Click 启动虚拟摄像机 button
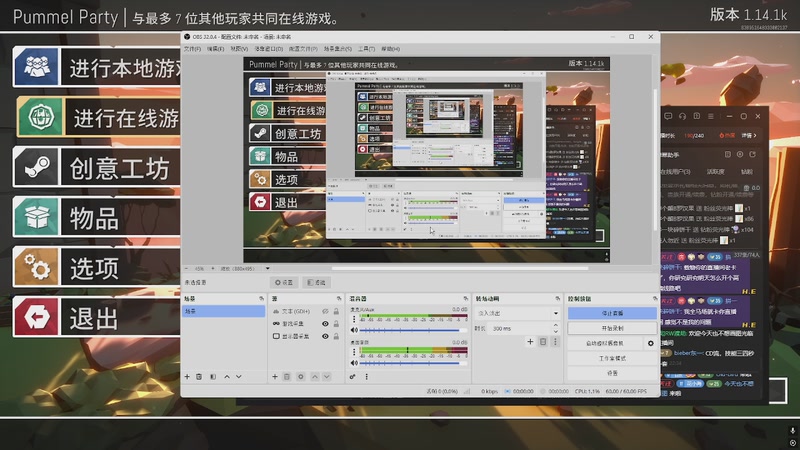The height and width of the screenshot is (450, 800). click(605, 343)
